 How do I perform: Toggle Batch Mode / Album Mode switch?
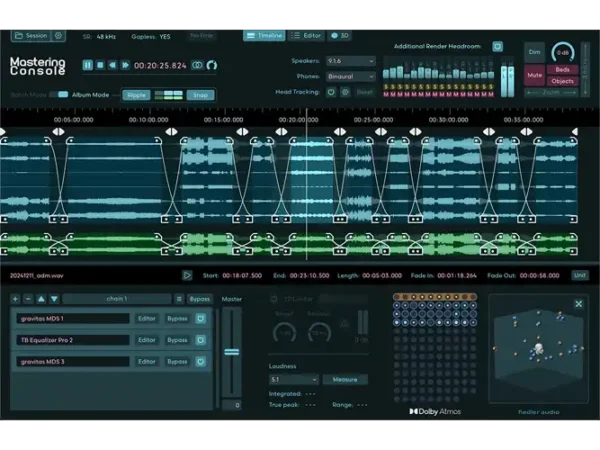pyautogui.click(x=59, y=95)
